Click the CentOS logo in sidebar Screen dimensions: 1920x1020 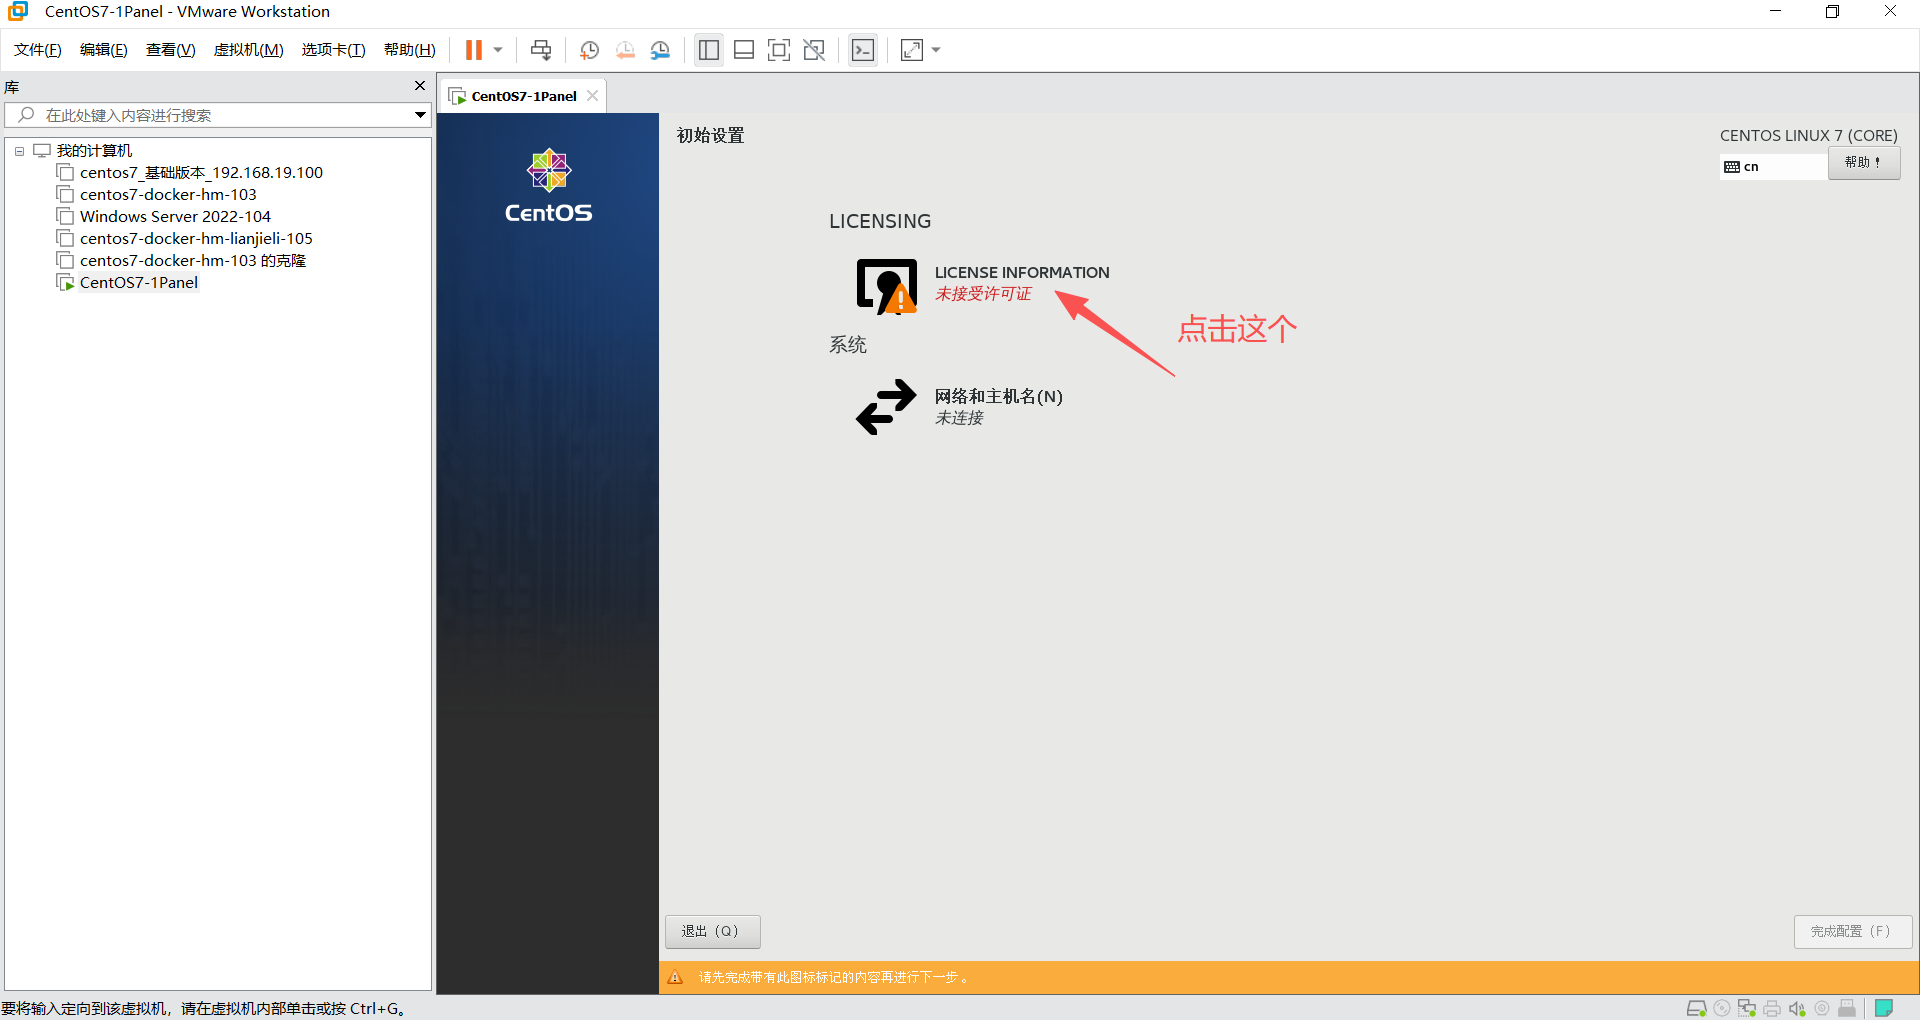click(548, 186)
